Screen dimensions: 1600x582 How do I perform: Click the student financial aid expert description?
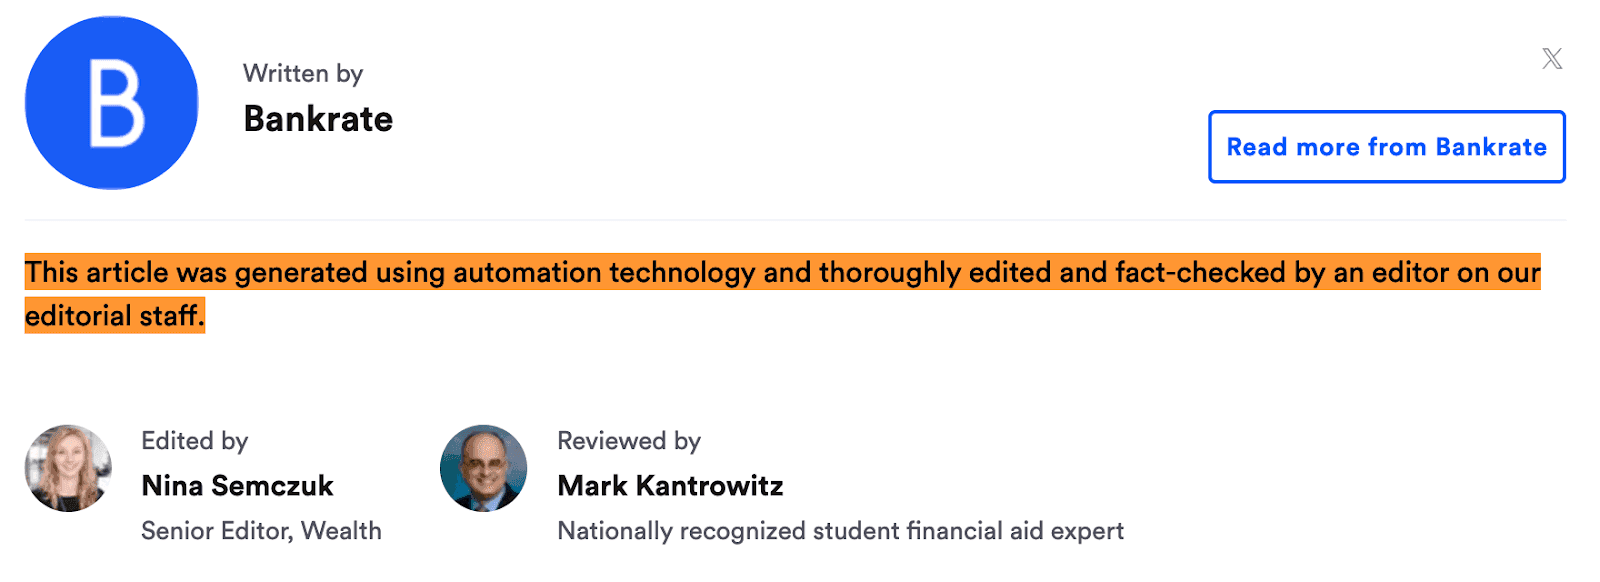click(841, 531)
